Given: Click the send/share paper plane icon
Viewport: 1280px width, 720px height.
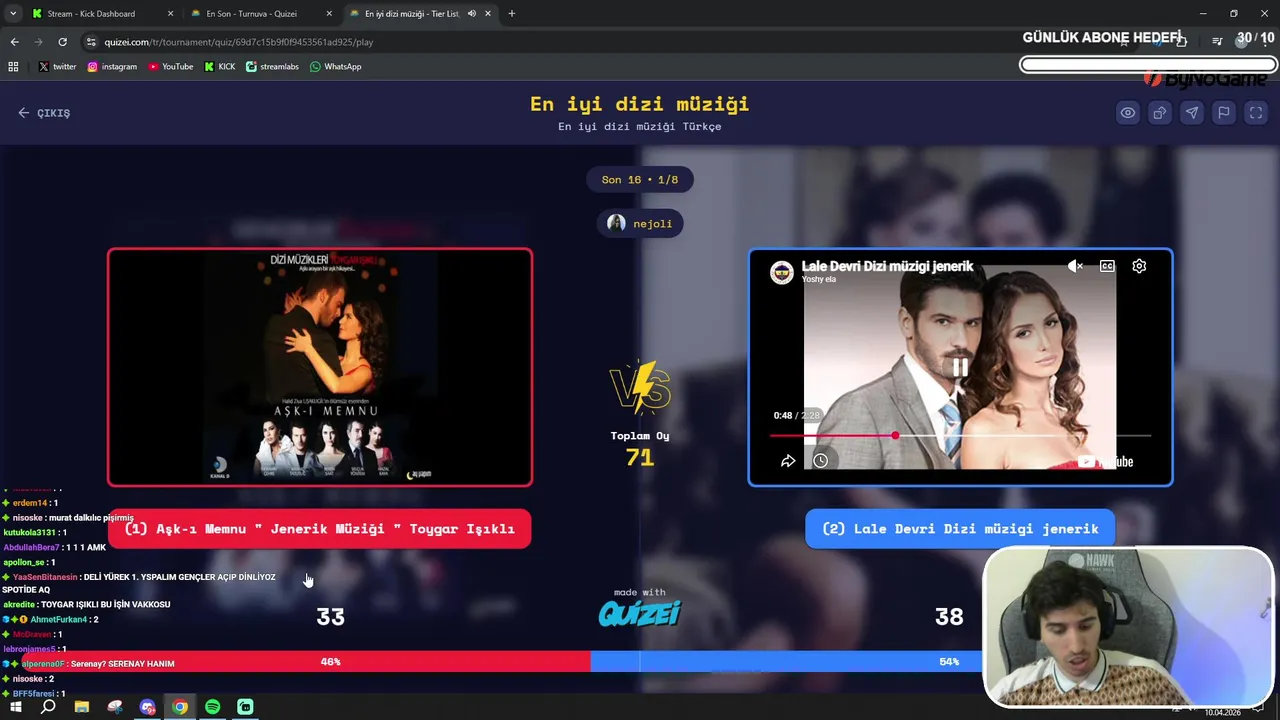Looking at the screenshot, I should tap(1192, 113).
